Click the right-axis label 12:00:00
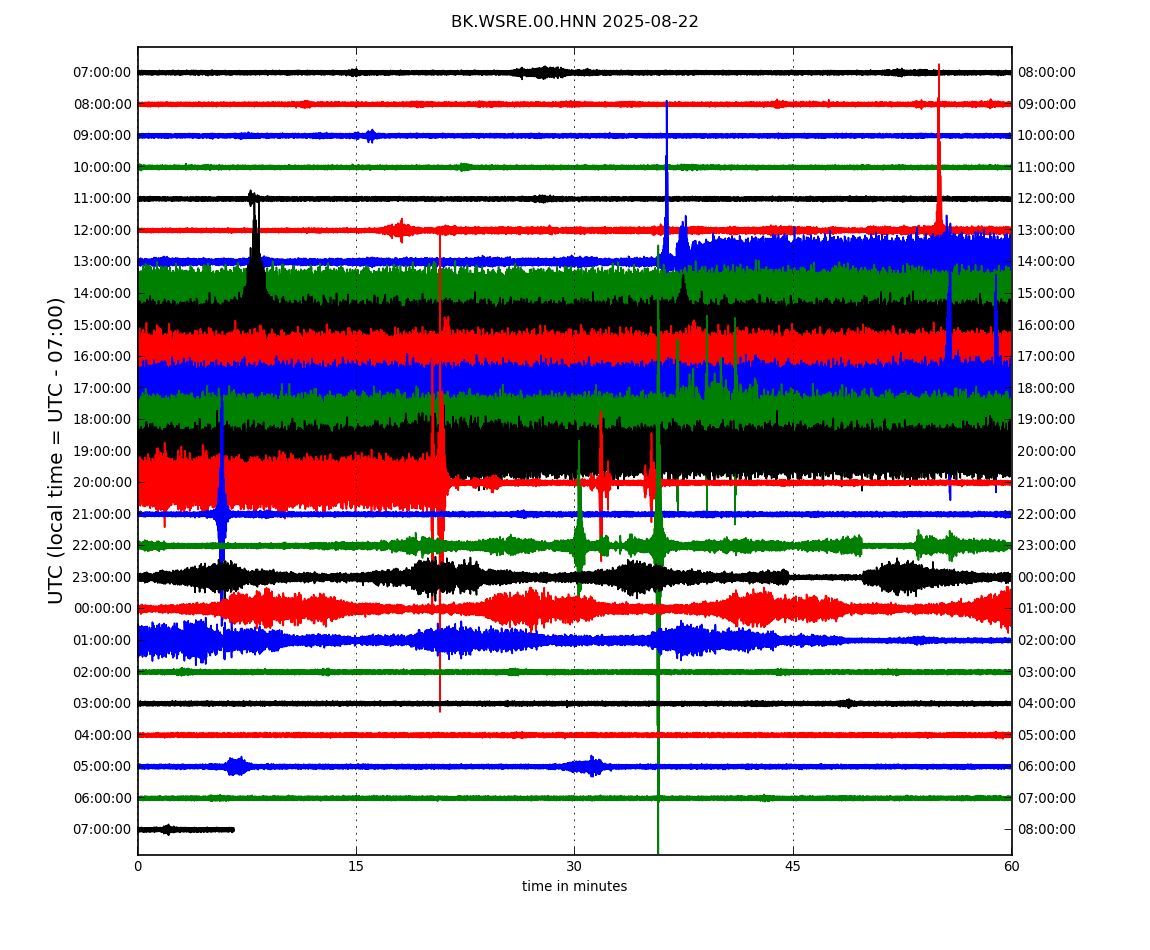The image size is (1150, 950). [1047, 199]
